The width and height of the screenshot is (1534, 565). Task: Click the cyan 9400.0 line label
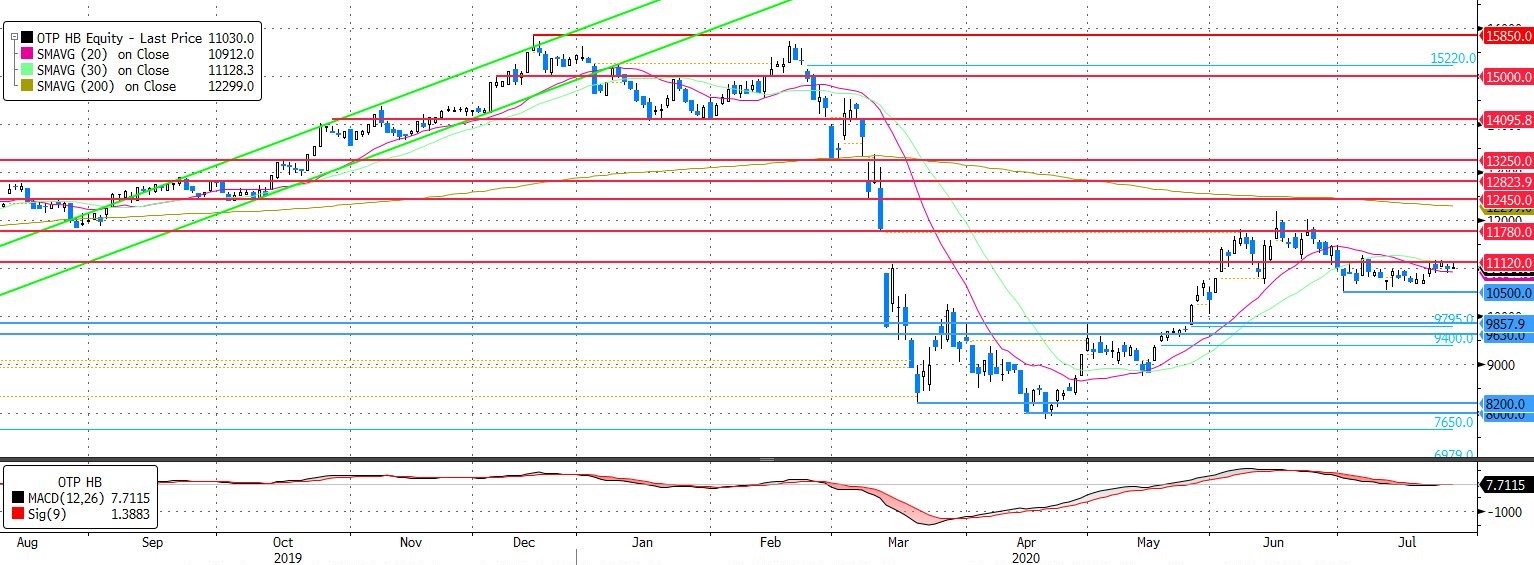1454,339
